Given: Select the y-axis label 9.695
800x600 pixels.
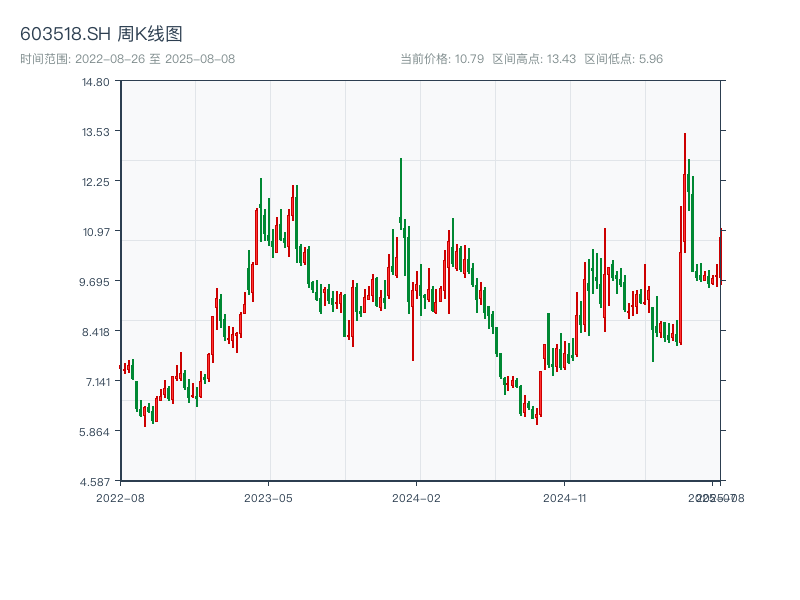Looking at the screenshot, I should point(94,282).
